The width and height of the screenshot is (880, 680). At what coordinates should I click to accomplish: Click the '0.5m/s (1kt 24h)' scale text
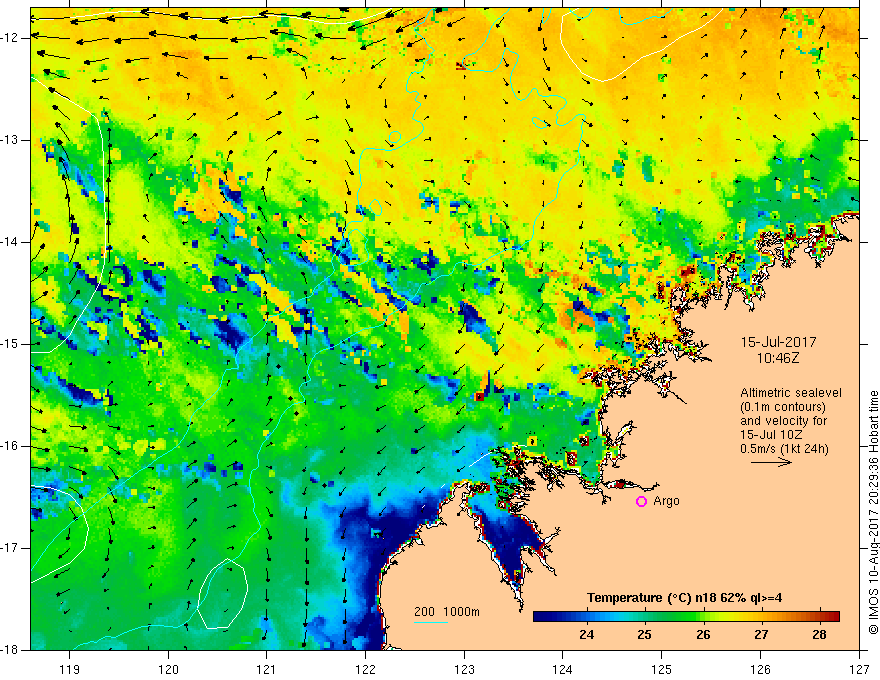(x=784, y=449)
